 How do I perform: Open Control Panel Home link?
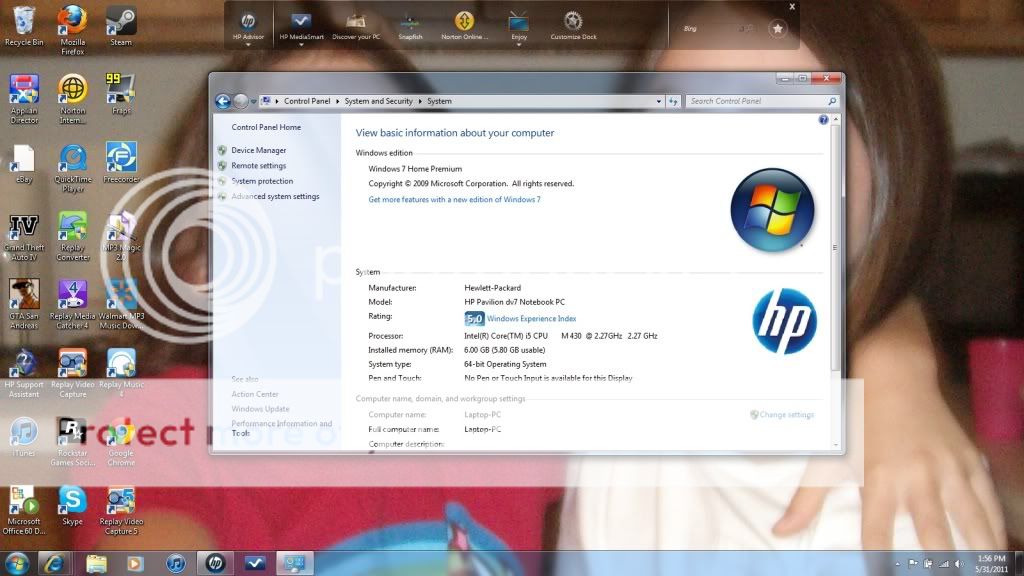[x=266, y=127]
